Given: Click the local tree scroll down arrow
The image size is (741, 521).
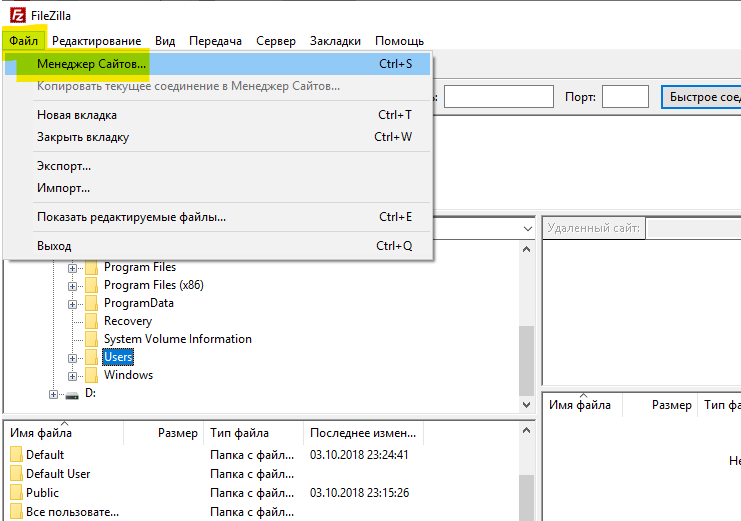Looking at the screenshot, I should (x=526, y=405).
